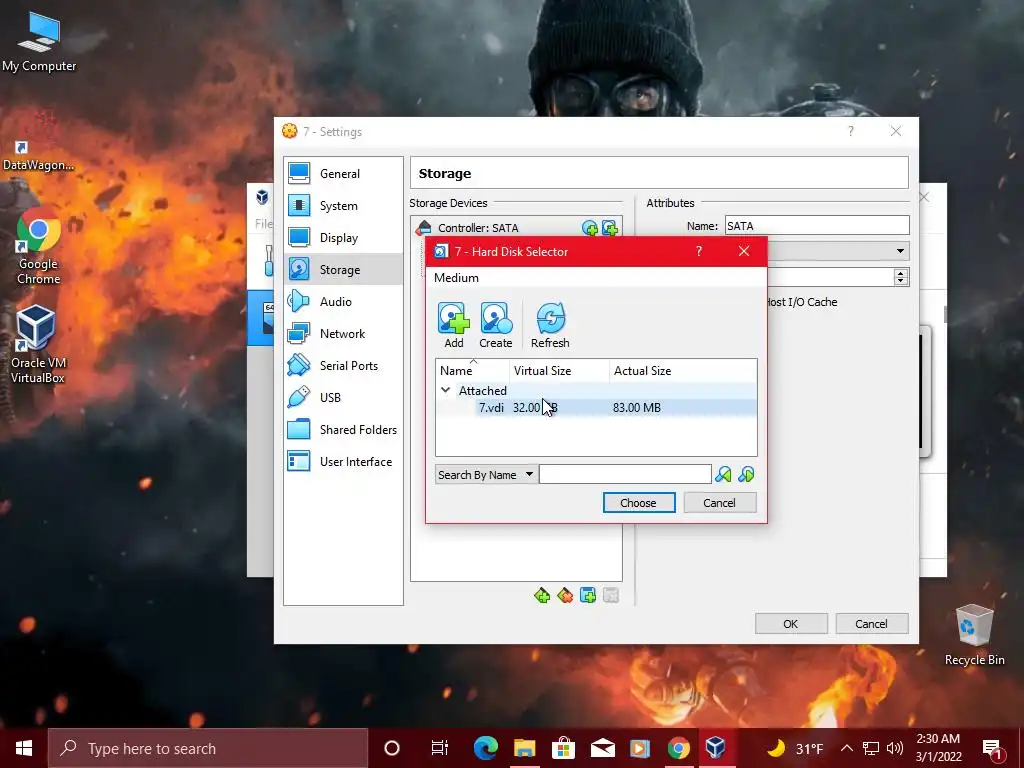The width and height of the screenshot is (1024, 768).
Task: Cancel the Hard Disk Selector dialog
Action: click(x=720, y=503)
